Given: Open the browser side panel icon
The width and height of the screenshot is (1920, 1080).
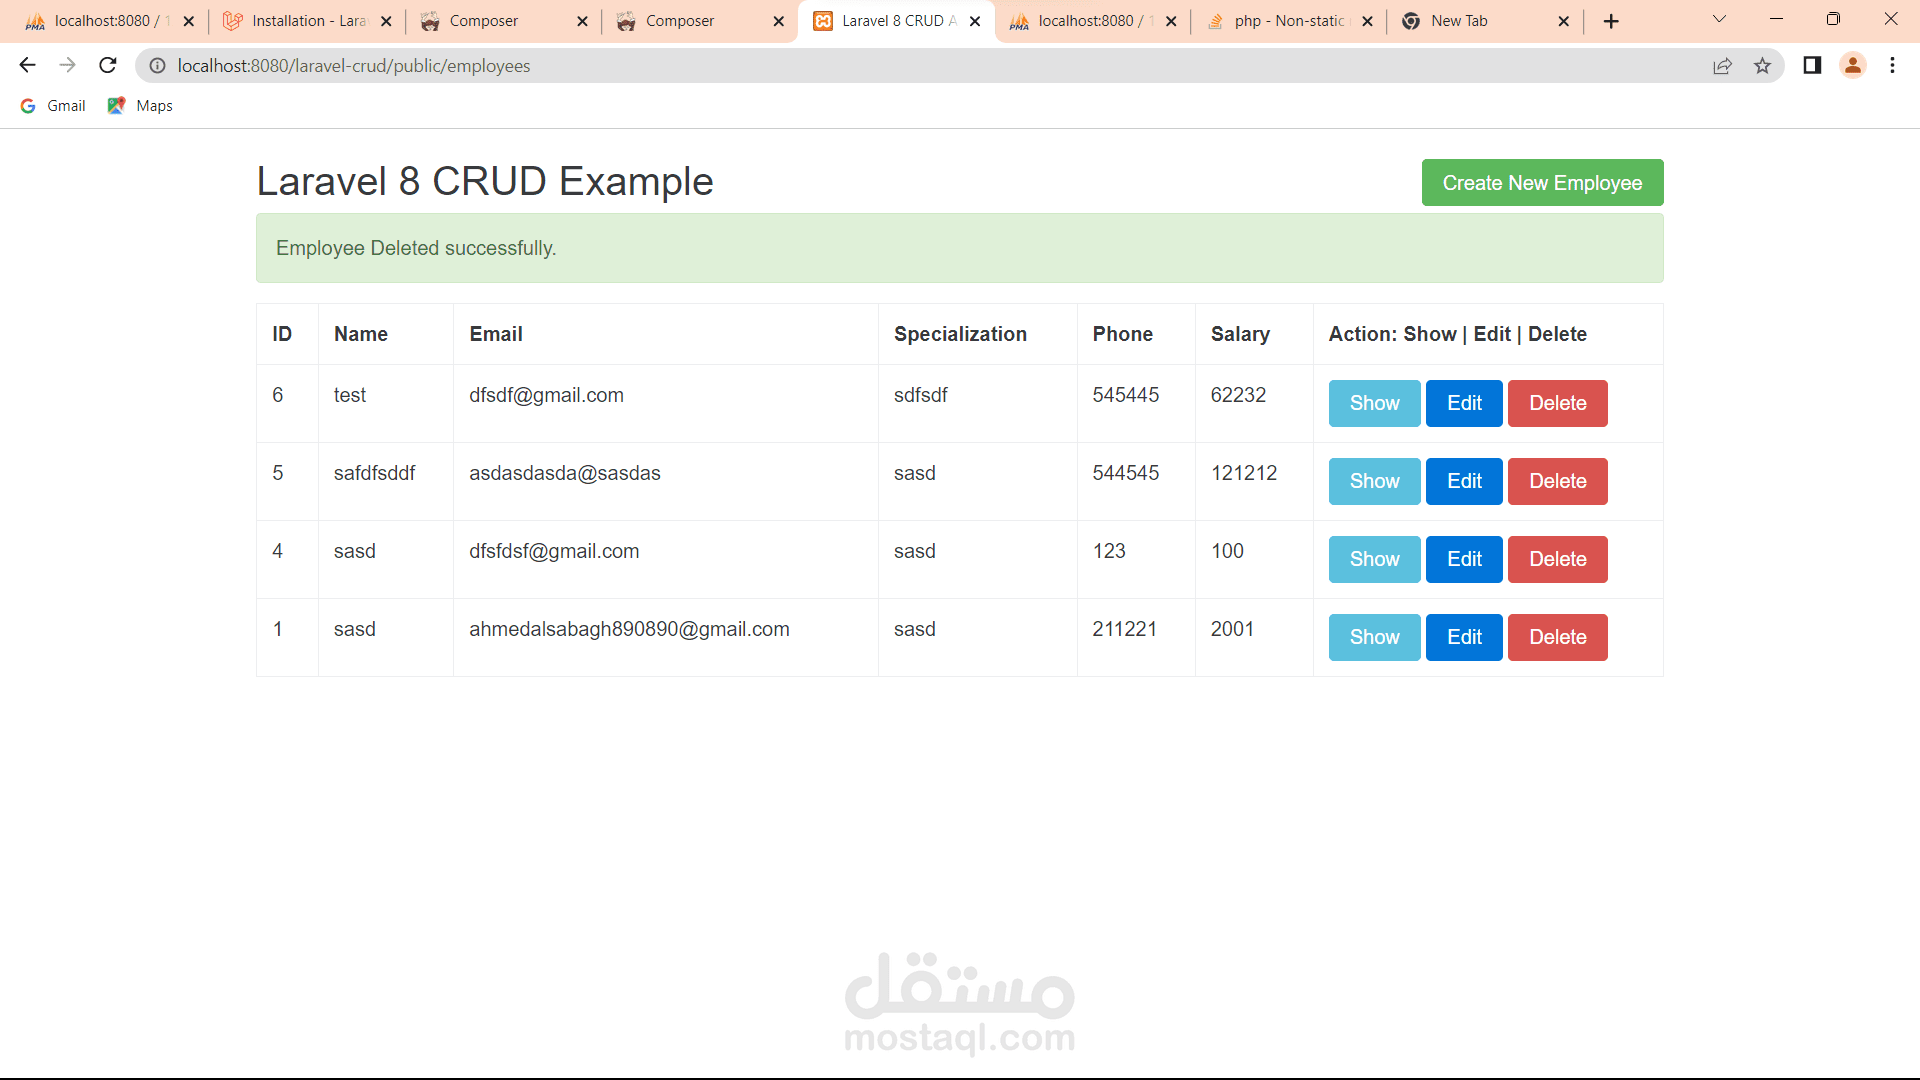Looking at the screenshot, I should [x=1812, y=66].
